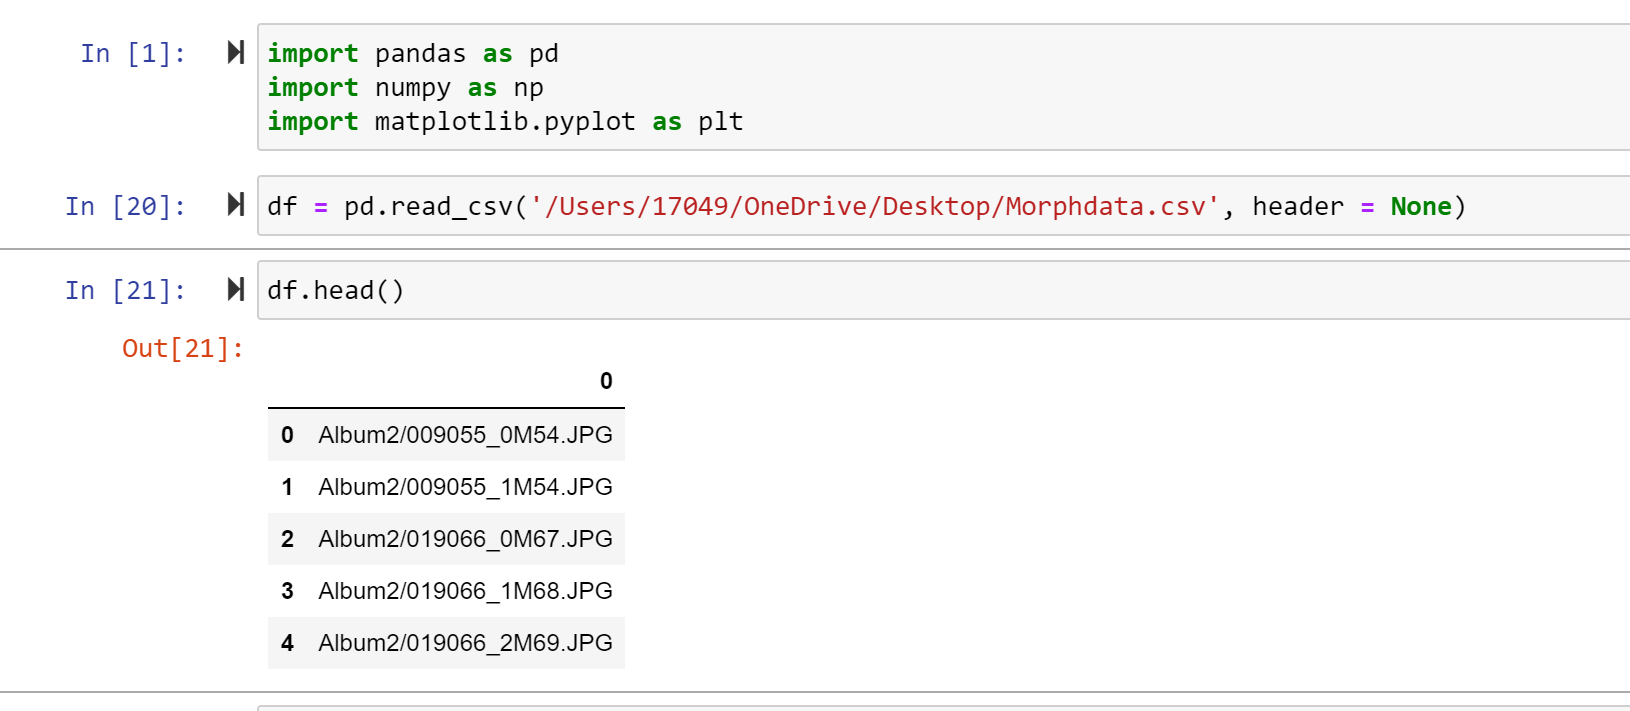The width and height of the screenshot is (1630, 711).
Task: Click cell Album2/019066_0M67.JPG
Action: coord(465,539)
